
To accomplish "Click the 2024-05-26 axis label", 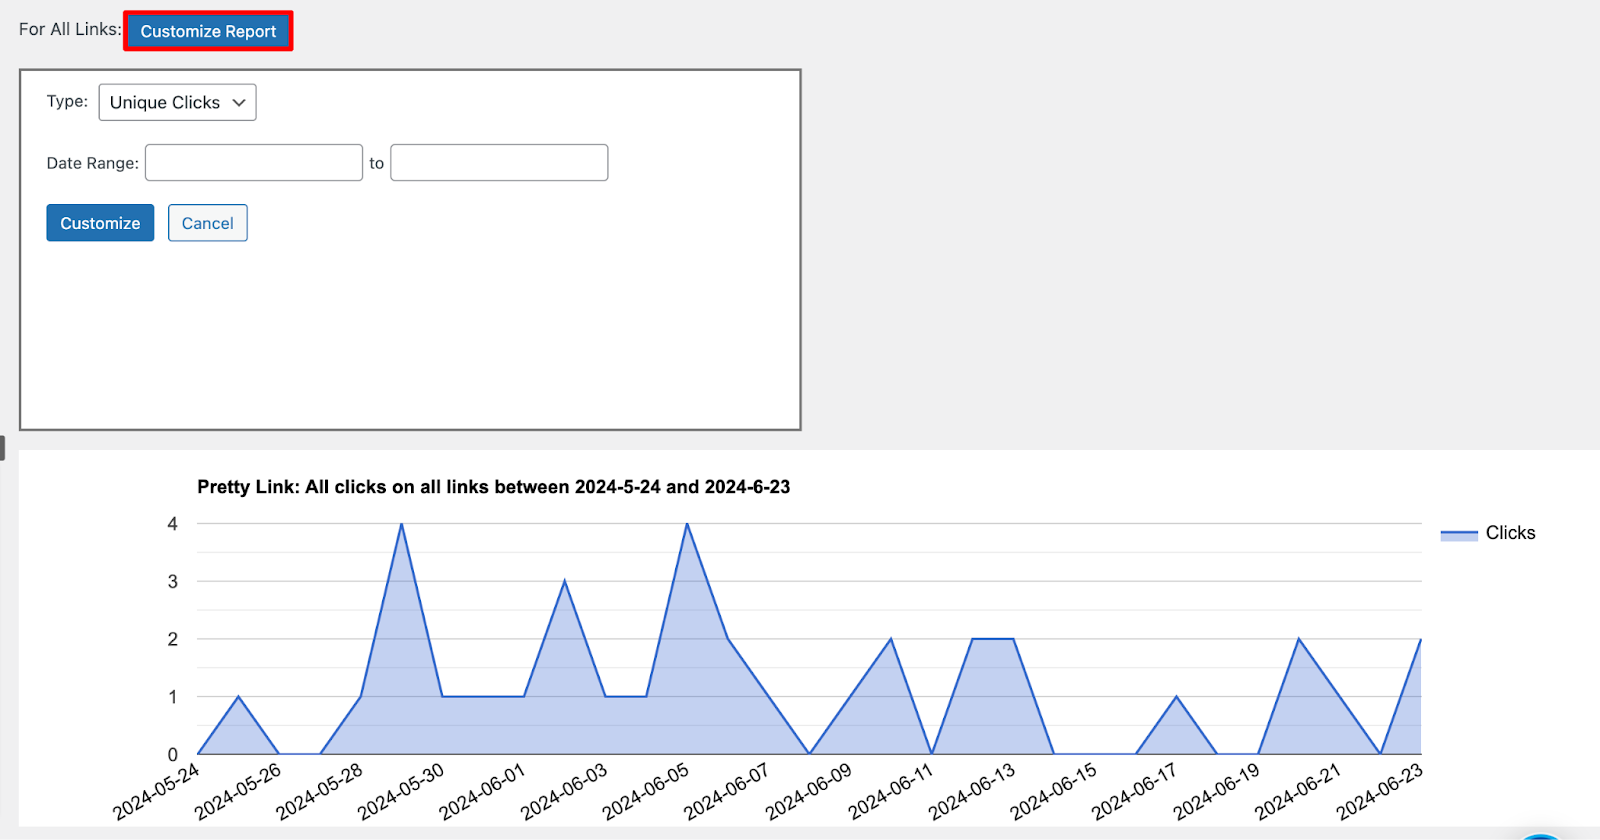I will [x=238, y=792].
